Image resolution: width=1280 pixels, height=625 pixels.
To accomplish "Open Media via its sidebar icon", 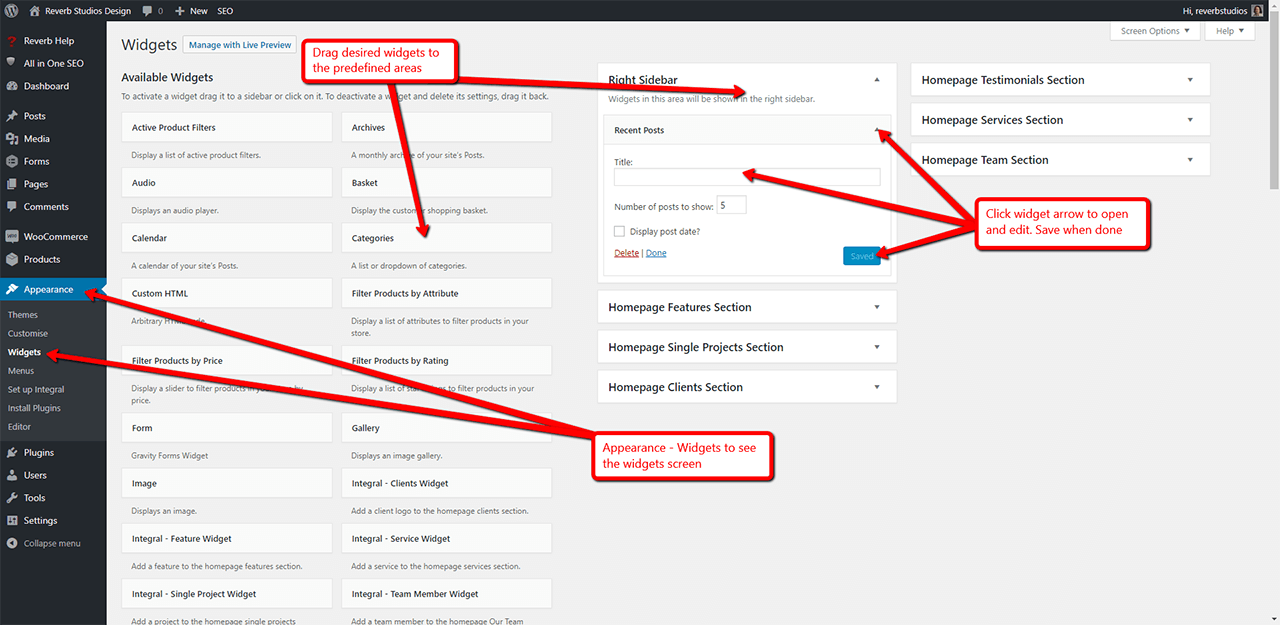I will tap(12, 139).
